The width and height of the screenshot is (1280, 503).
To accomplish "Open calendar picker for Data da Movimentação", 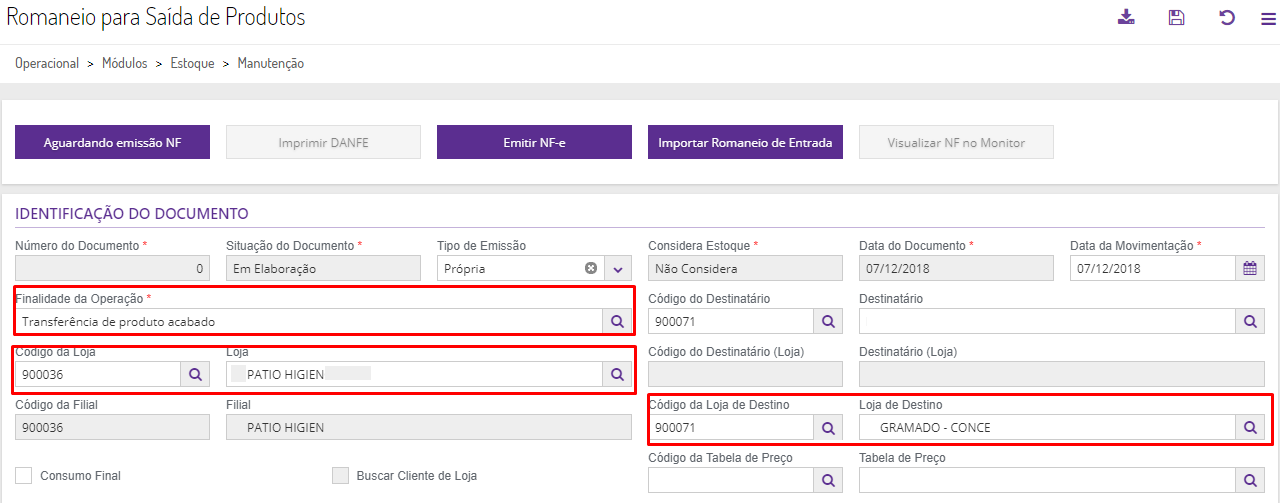I will (x=1249, y=268).
